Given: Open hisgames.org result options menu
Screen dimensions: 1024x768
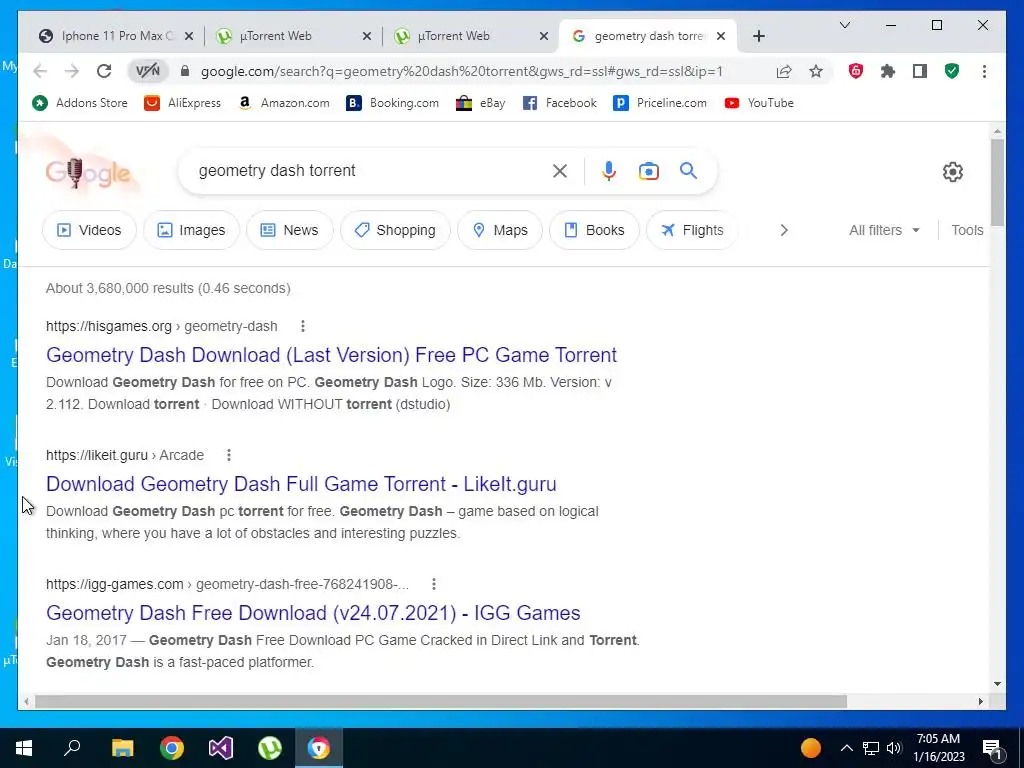Looking at the screenshot, I should [302, 326].
